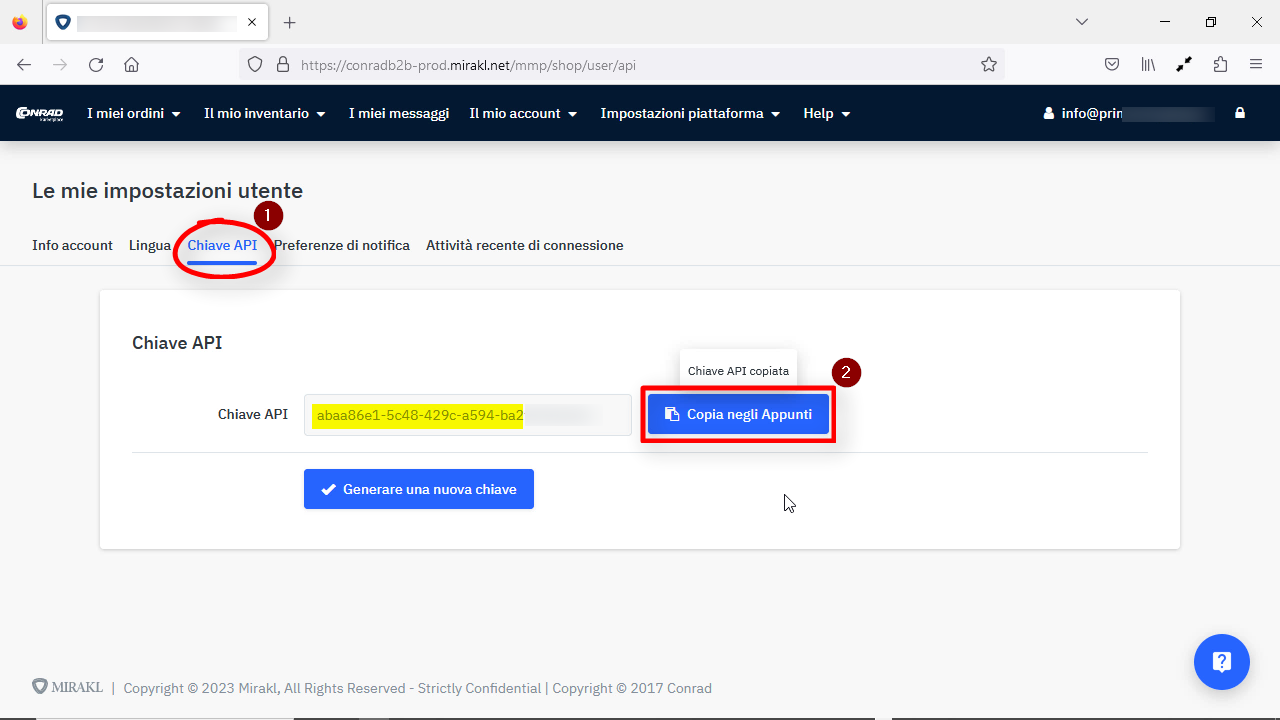This screenshot has width=1280, height=720.
Task: Open the Firefox library icon
Action: tap(1147, 64)
